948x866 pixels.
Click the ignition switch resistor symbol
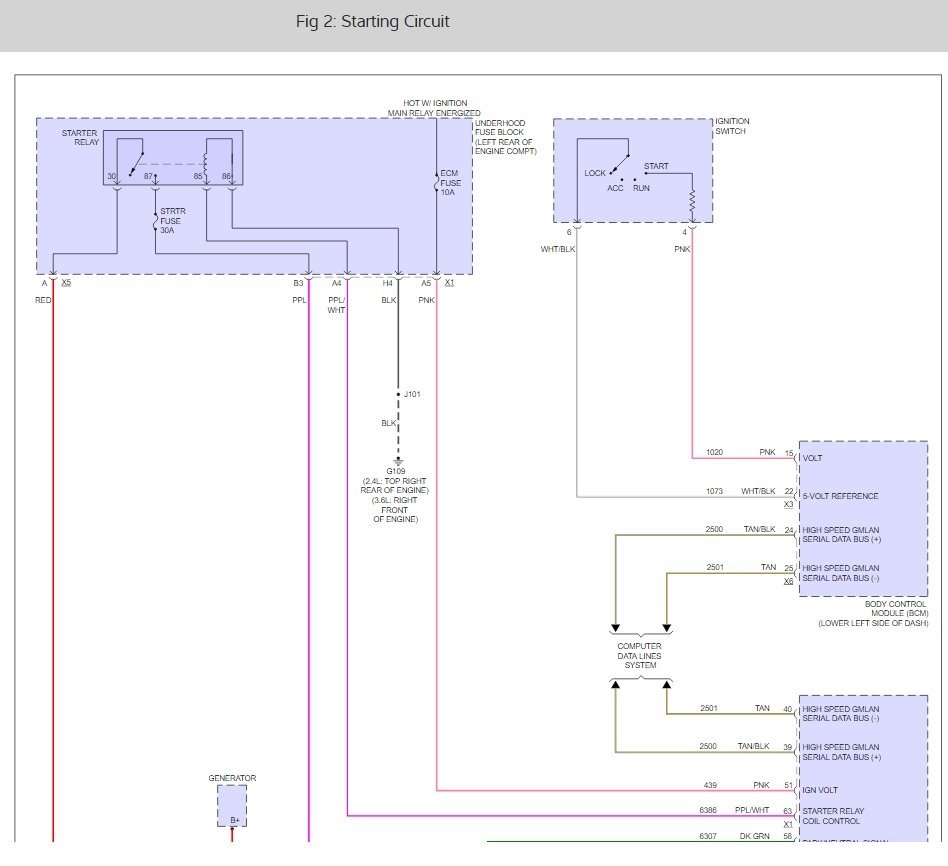(691, 202)
